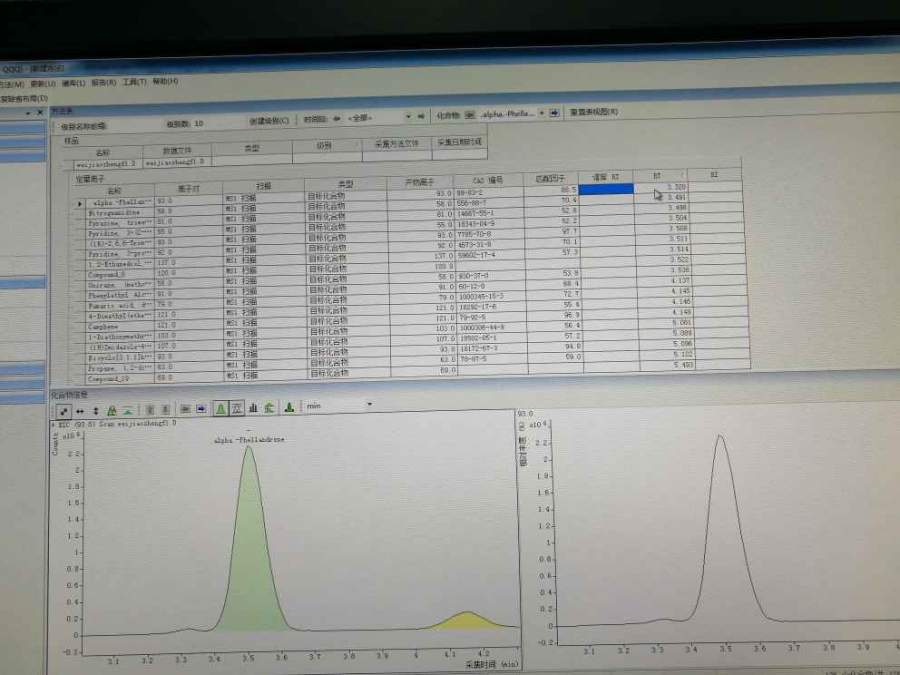Click the previous compound arrow beside 化合物
Screen dimensions: 900x675
(470, 115)
